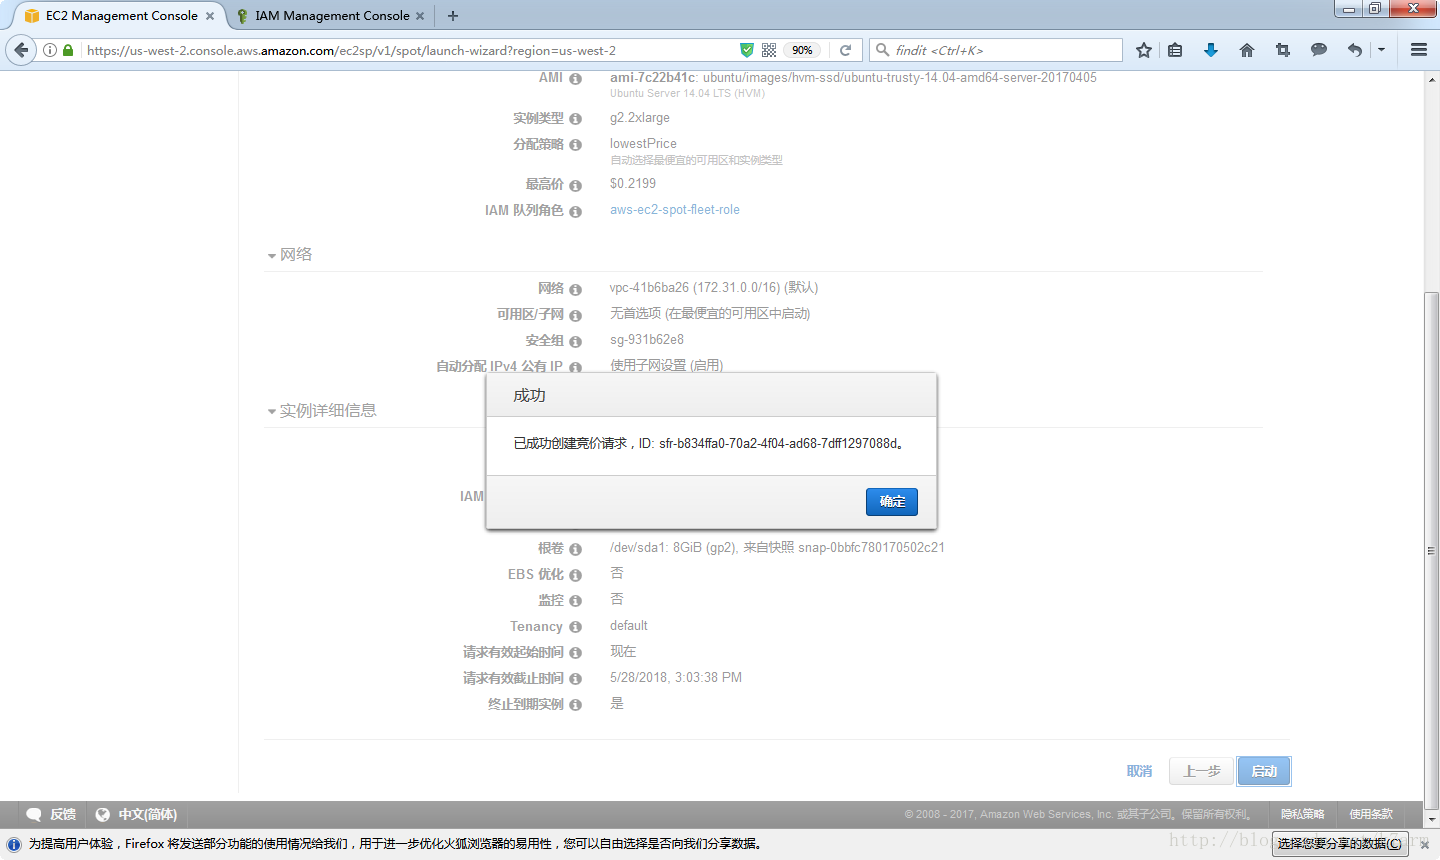This screenshot has height=860, width=1440.
Task: Dismiss the Firefox data sharing notification
Action: click(1425, 845)
